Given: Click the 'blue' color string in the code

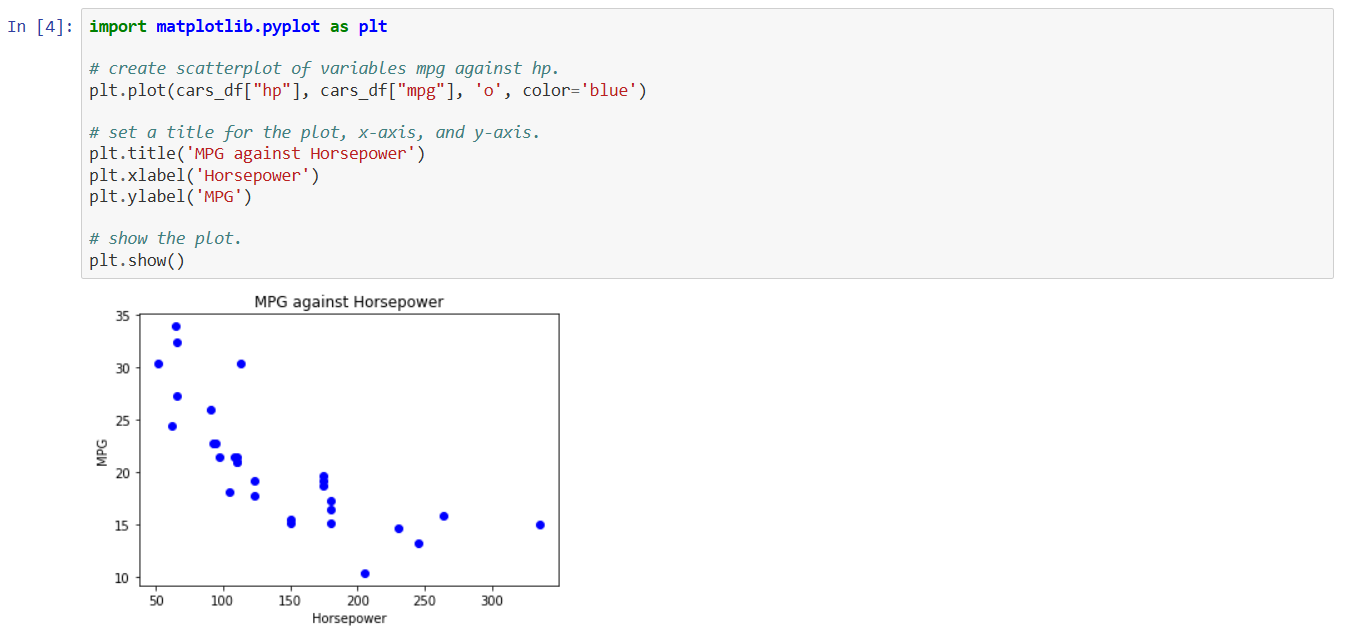Looking at the screenshot, I should click(x=609, y=91).
